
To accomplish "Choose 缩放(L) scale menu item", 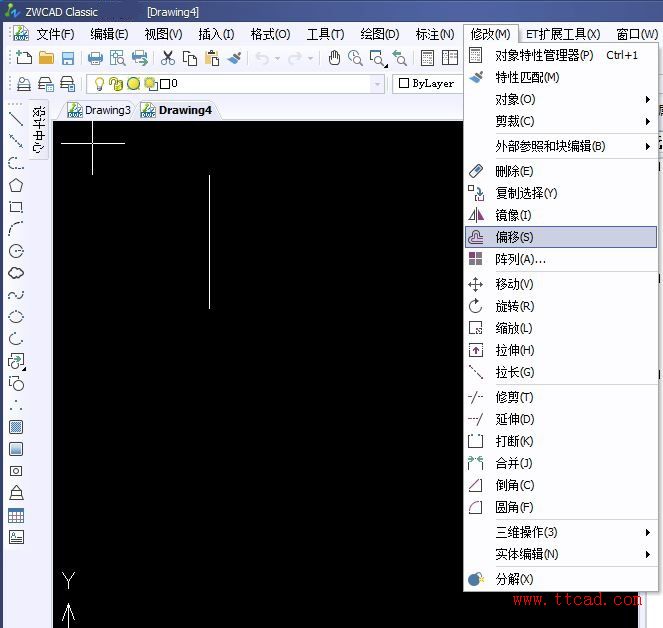I will [561, 328].
